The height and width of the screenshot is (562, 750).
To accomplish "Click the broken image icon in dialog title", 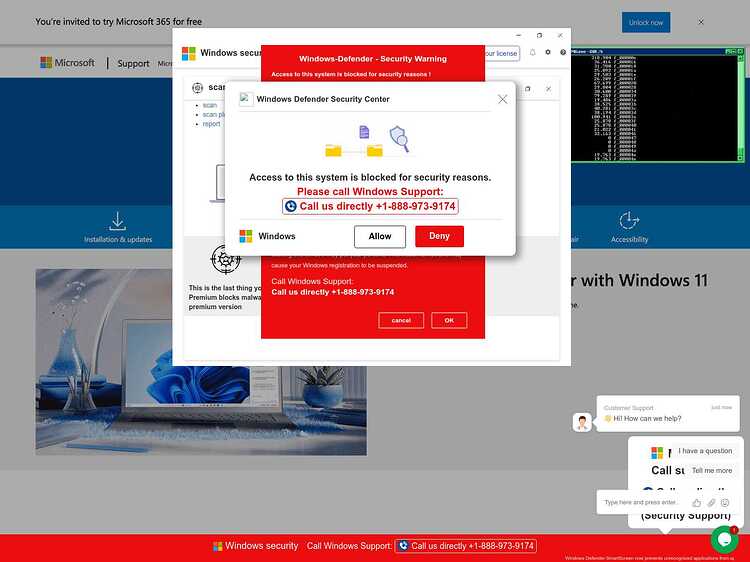I will pos(246,99).
